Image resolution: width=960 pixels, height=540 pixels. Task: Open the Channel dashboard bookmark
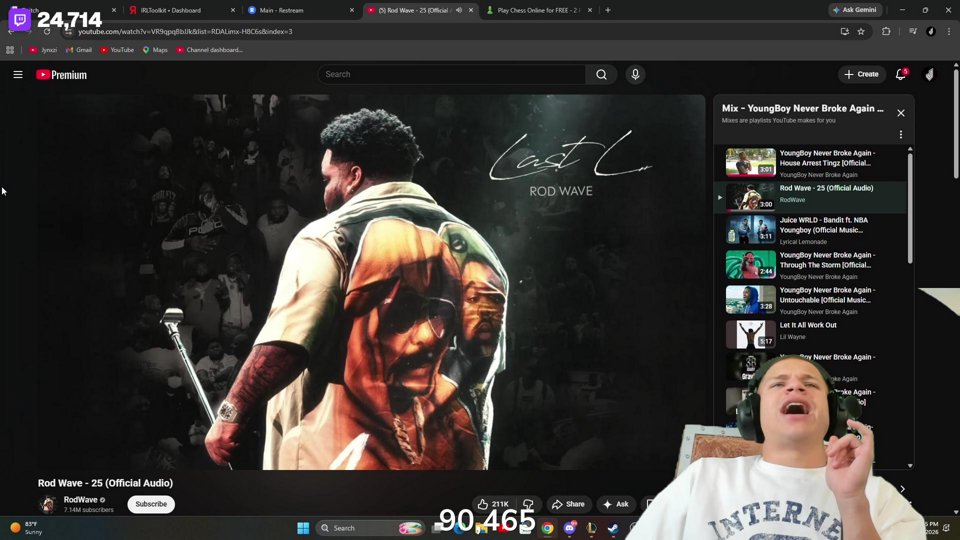tap(209, 50)
